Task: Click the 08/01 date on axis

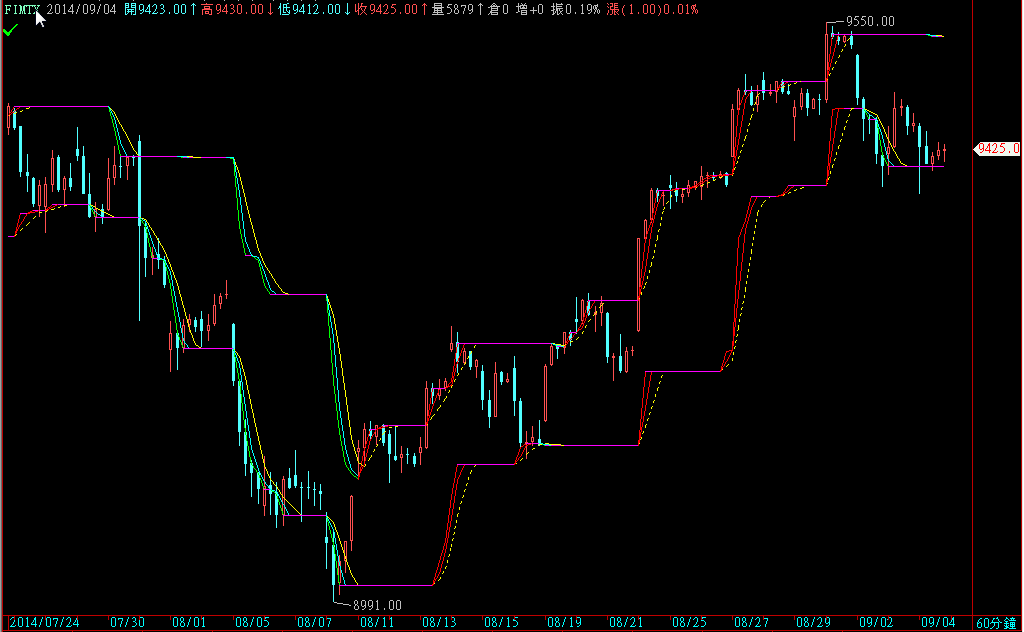Action: [189, 622]
